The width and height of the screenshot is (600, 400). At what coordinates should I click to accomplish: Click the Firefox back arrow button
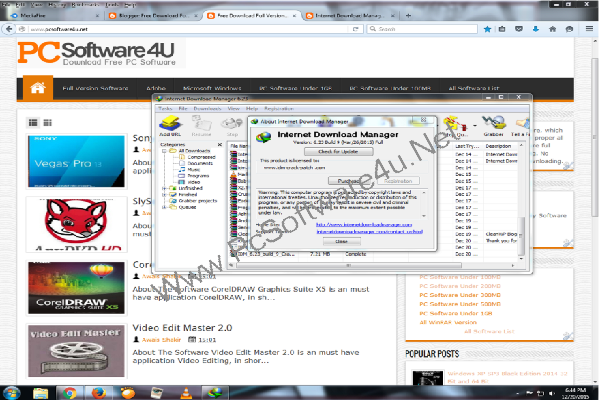(9, 29)
